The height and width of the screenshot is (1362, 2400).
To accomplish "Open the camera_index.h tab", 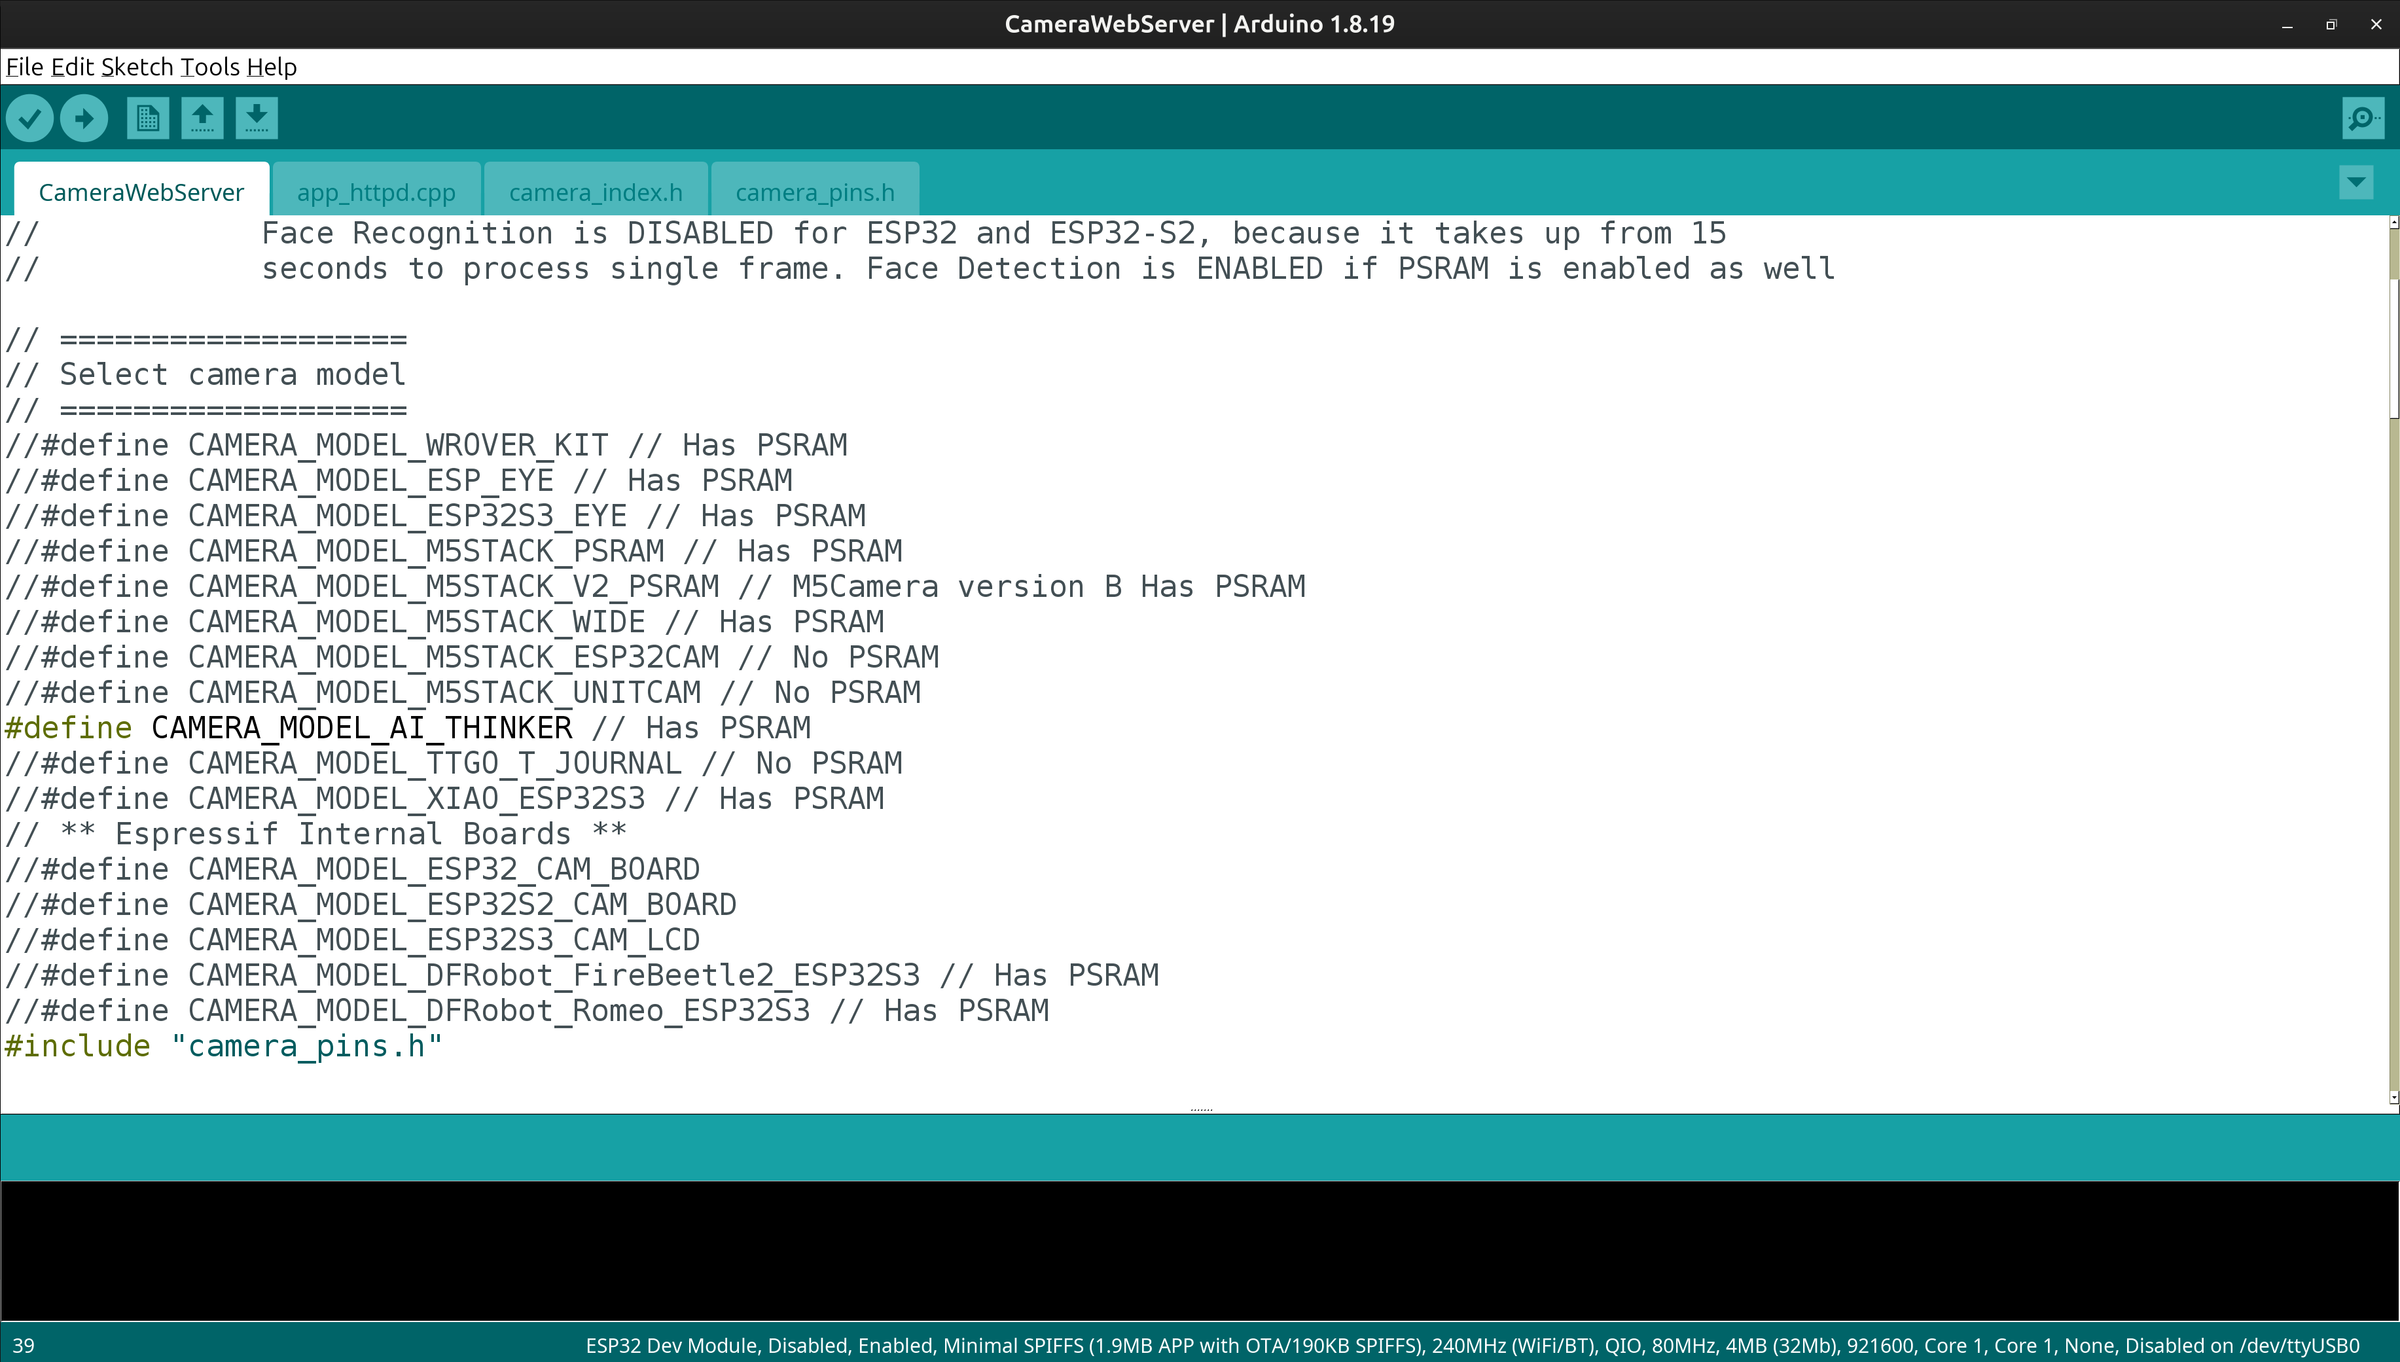I will coord(596,191).
